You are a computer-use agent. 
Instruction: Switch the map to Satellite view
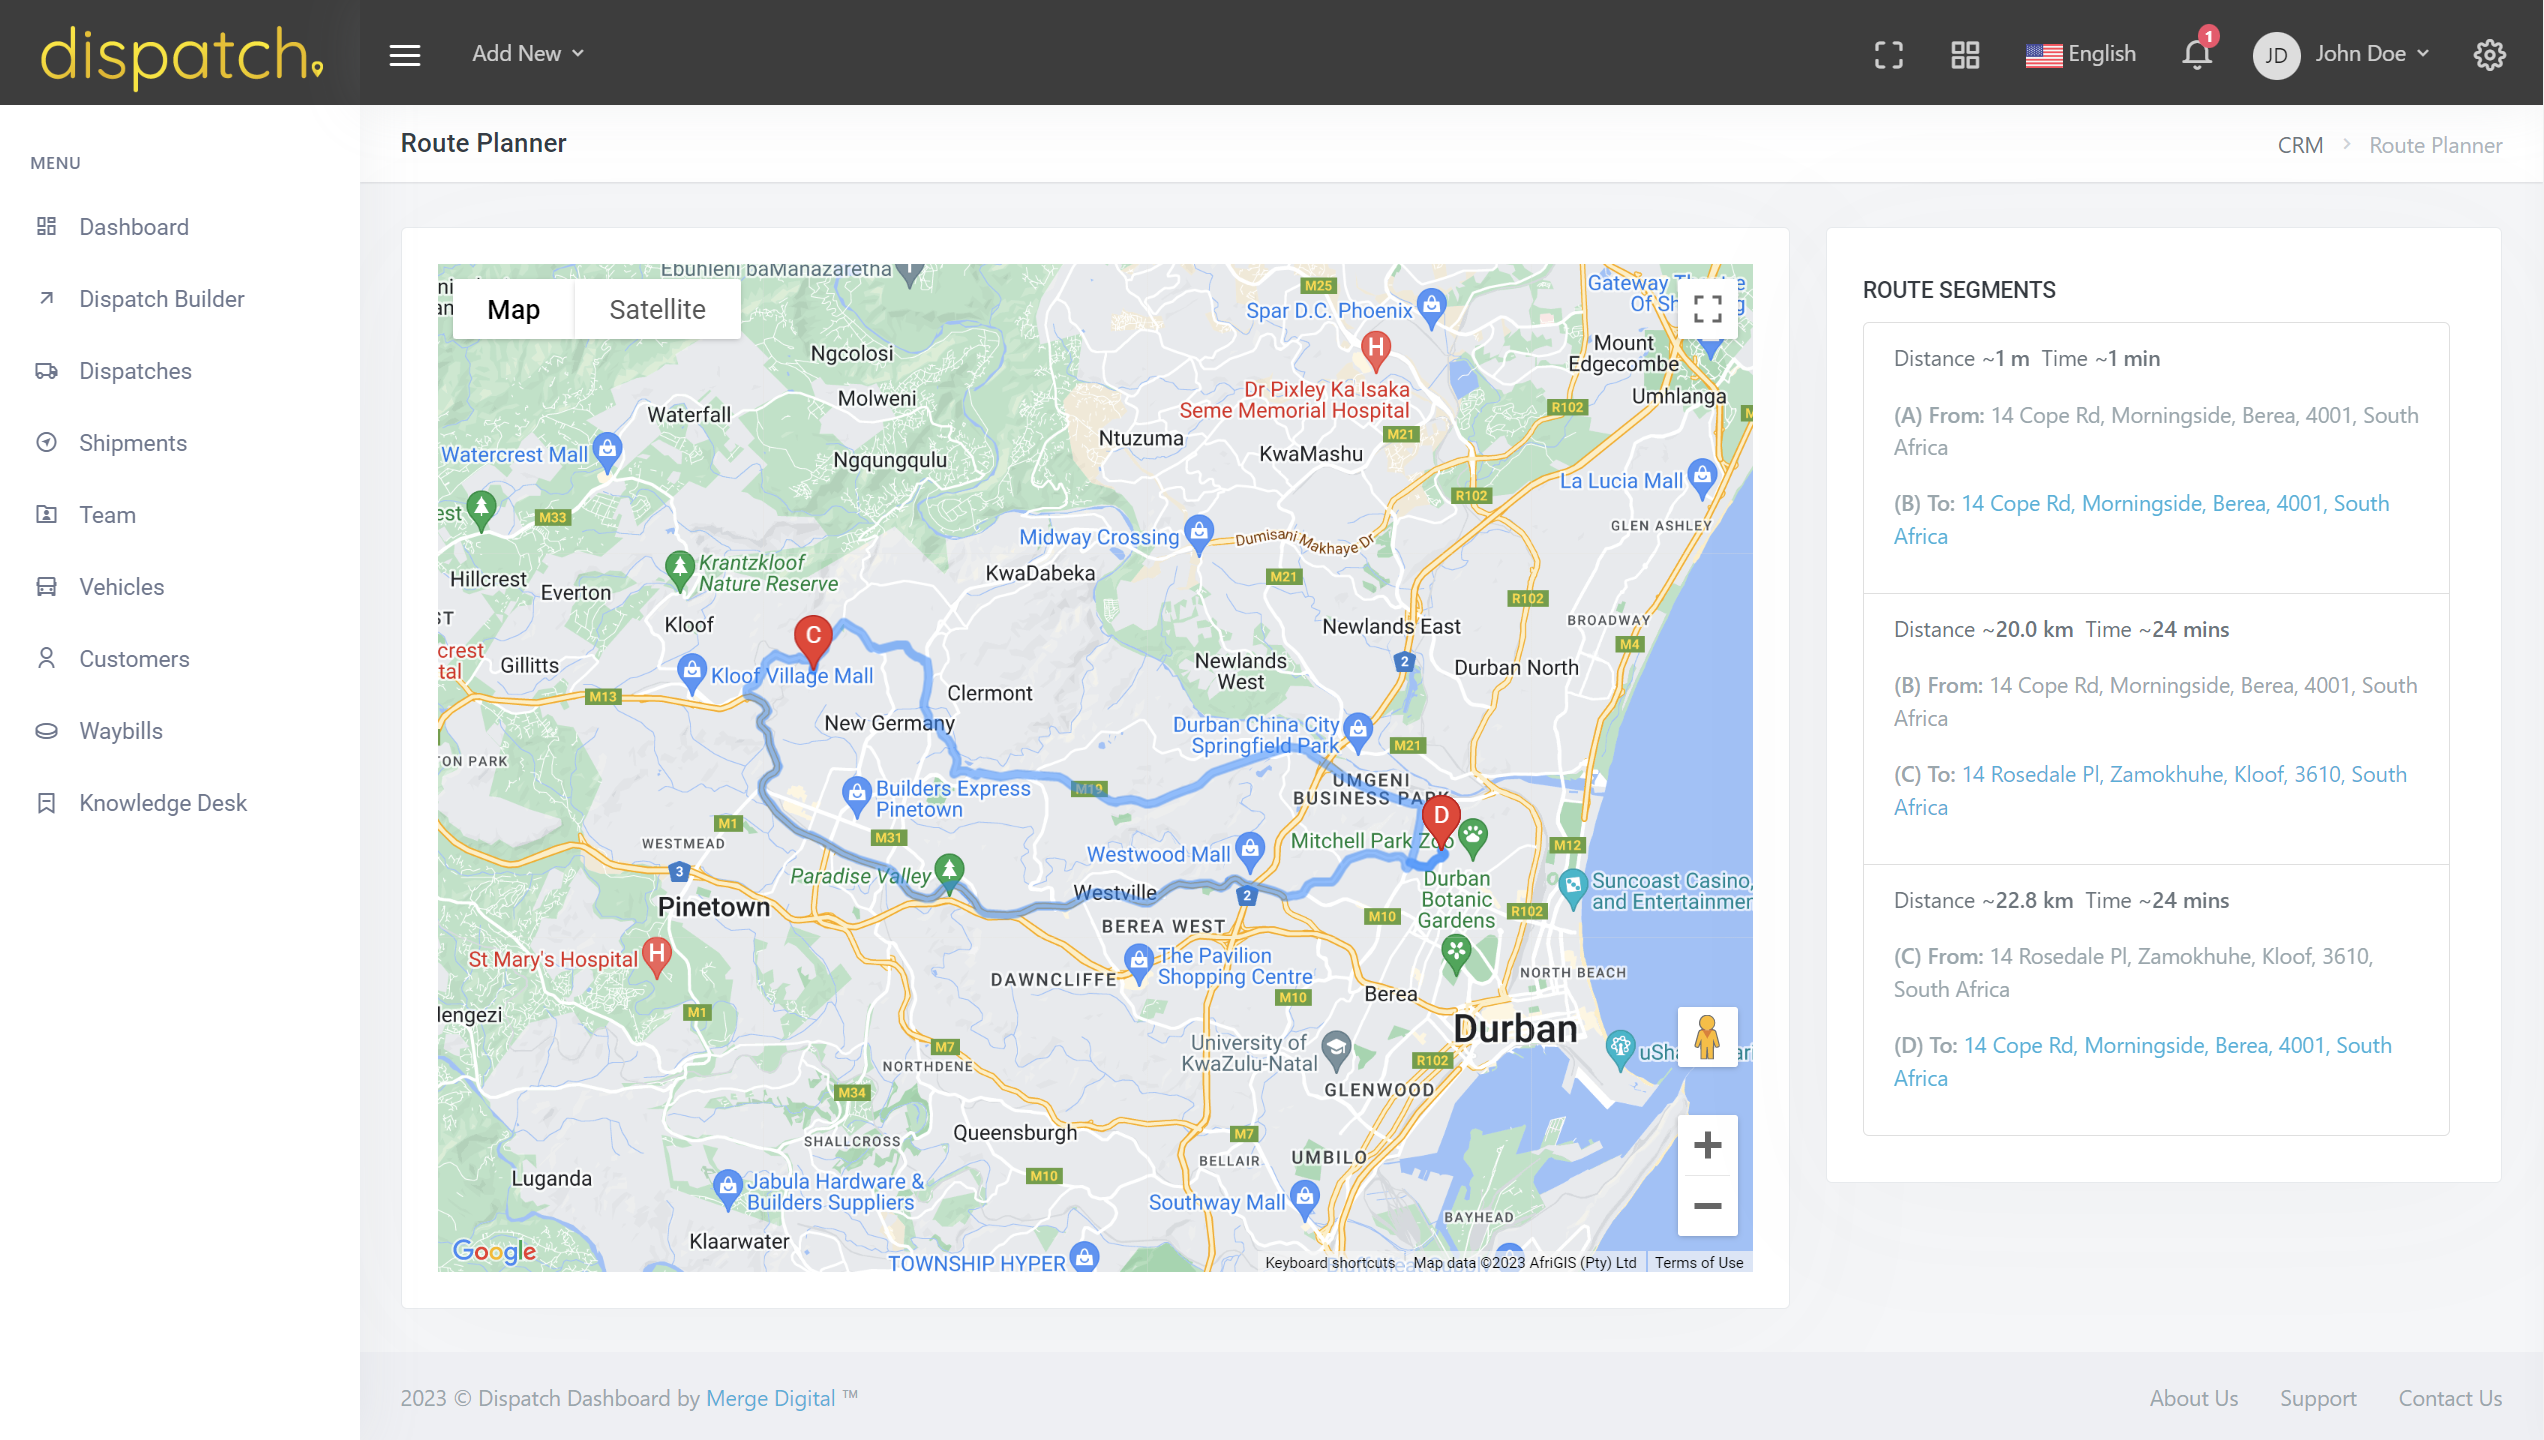click(x=656, y=309)
